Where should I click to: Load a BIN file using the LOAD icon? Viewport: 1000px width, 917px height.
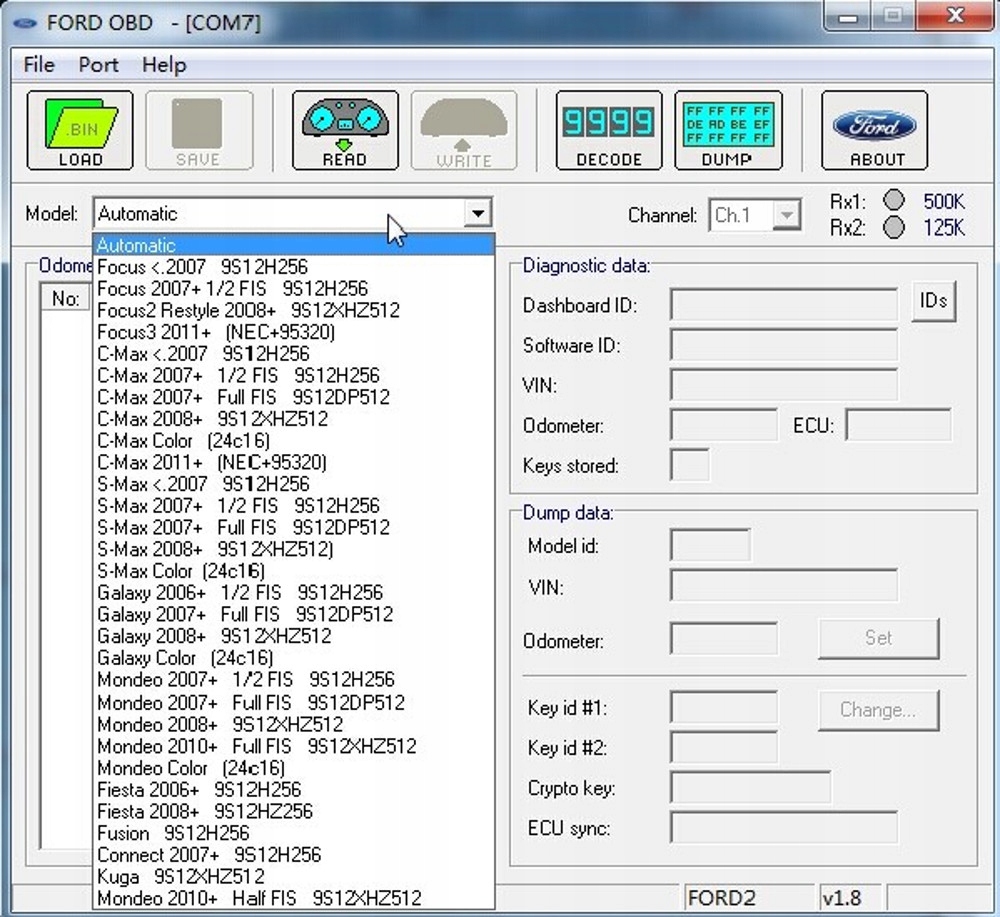tap(79, 130)
